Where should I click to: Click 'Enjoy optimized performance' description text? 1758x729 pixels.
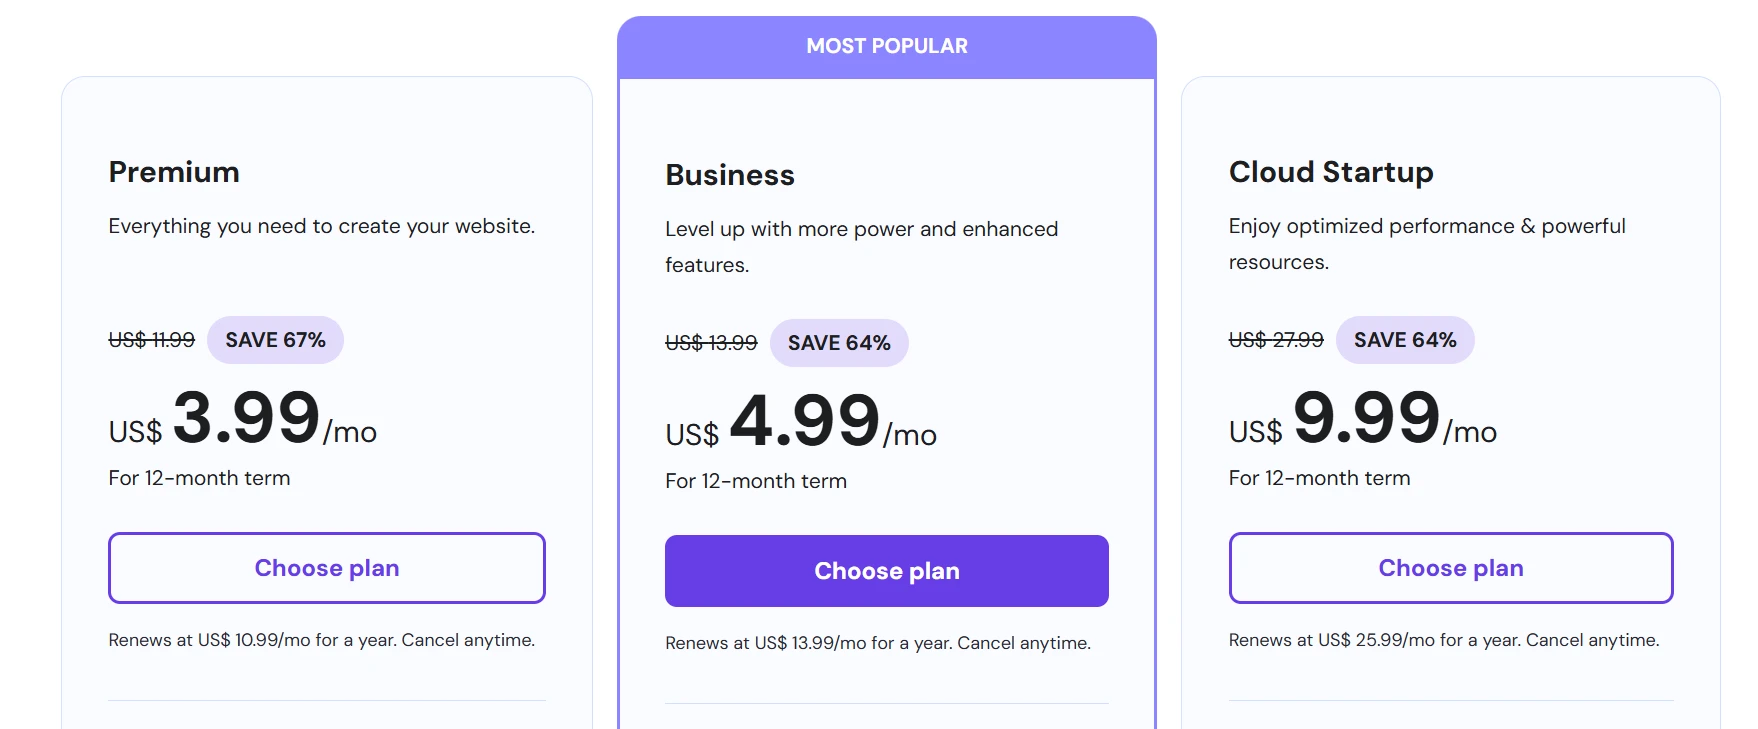(x=1426, y=226)
